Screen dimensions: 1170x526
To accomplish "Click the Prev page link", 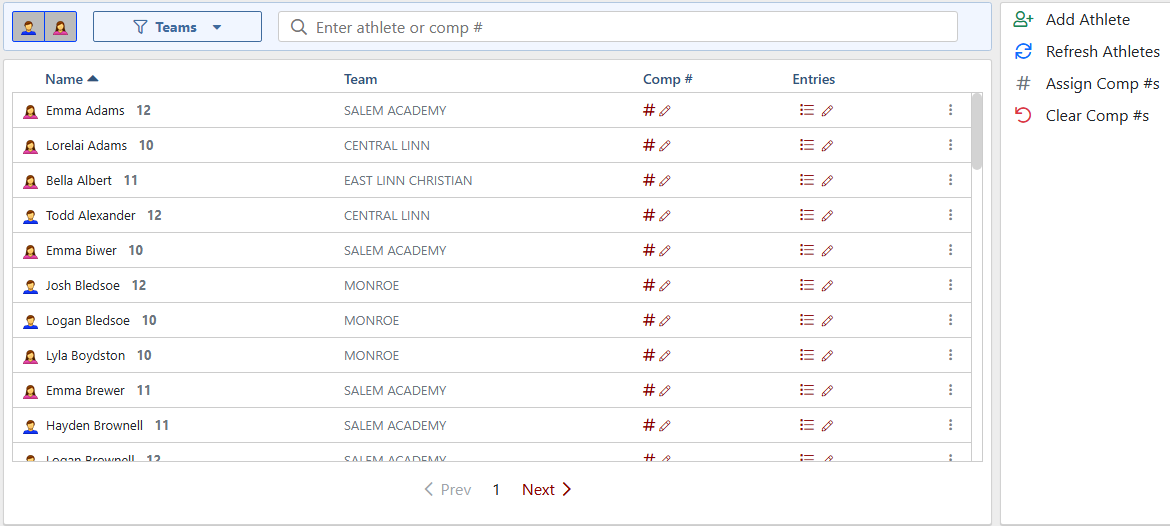I will (x=448, y=489).
